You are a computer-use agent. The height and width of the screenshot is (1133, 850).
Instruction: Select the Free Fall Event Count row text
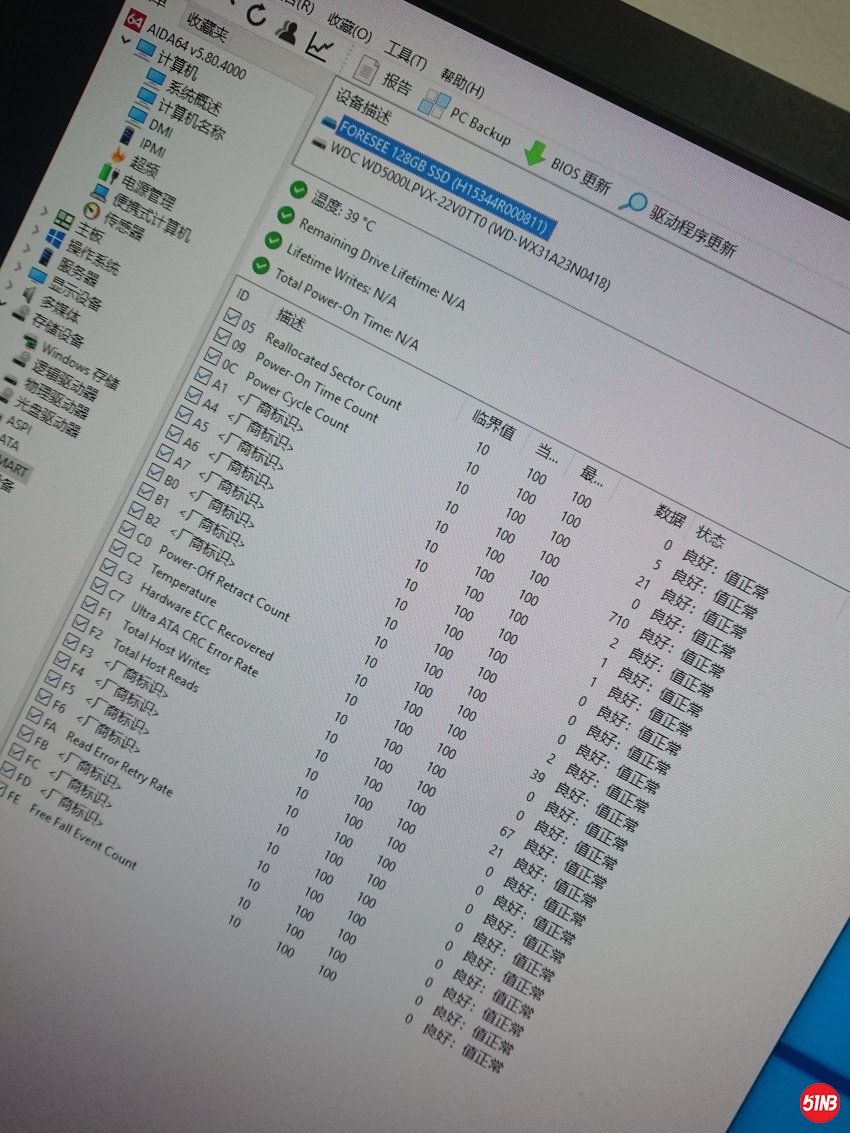(x=82, y=836)
